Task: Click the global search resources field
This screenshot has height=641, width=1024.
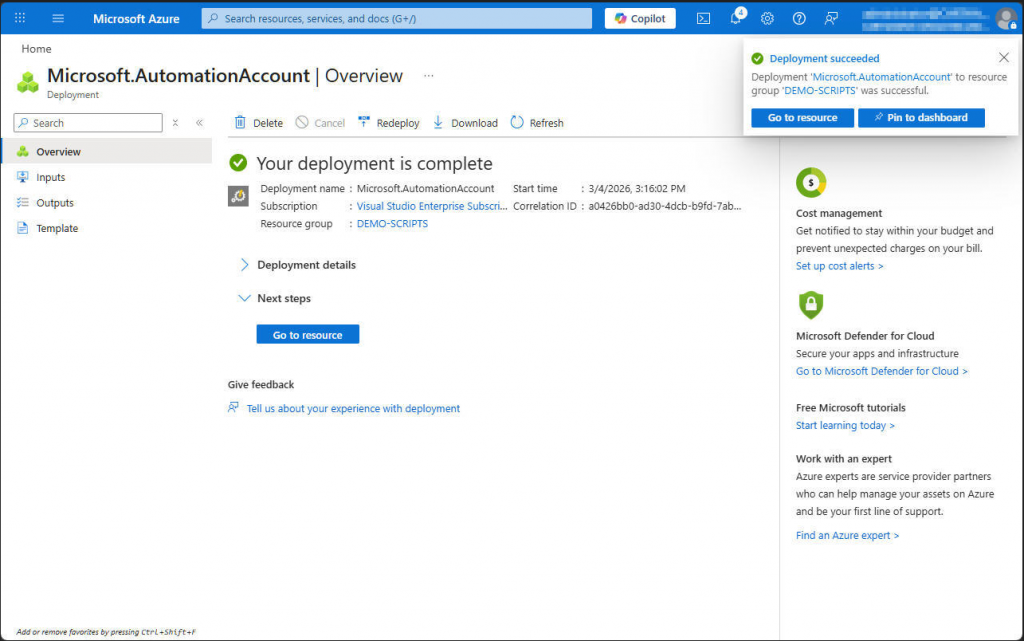Action: pos(396,17)
